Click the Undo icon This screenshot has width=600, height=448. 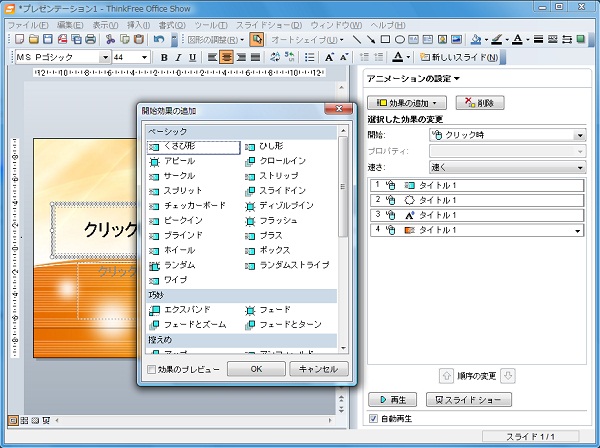159,39
